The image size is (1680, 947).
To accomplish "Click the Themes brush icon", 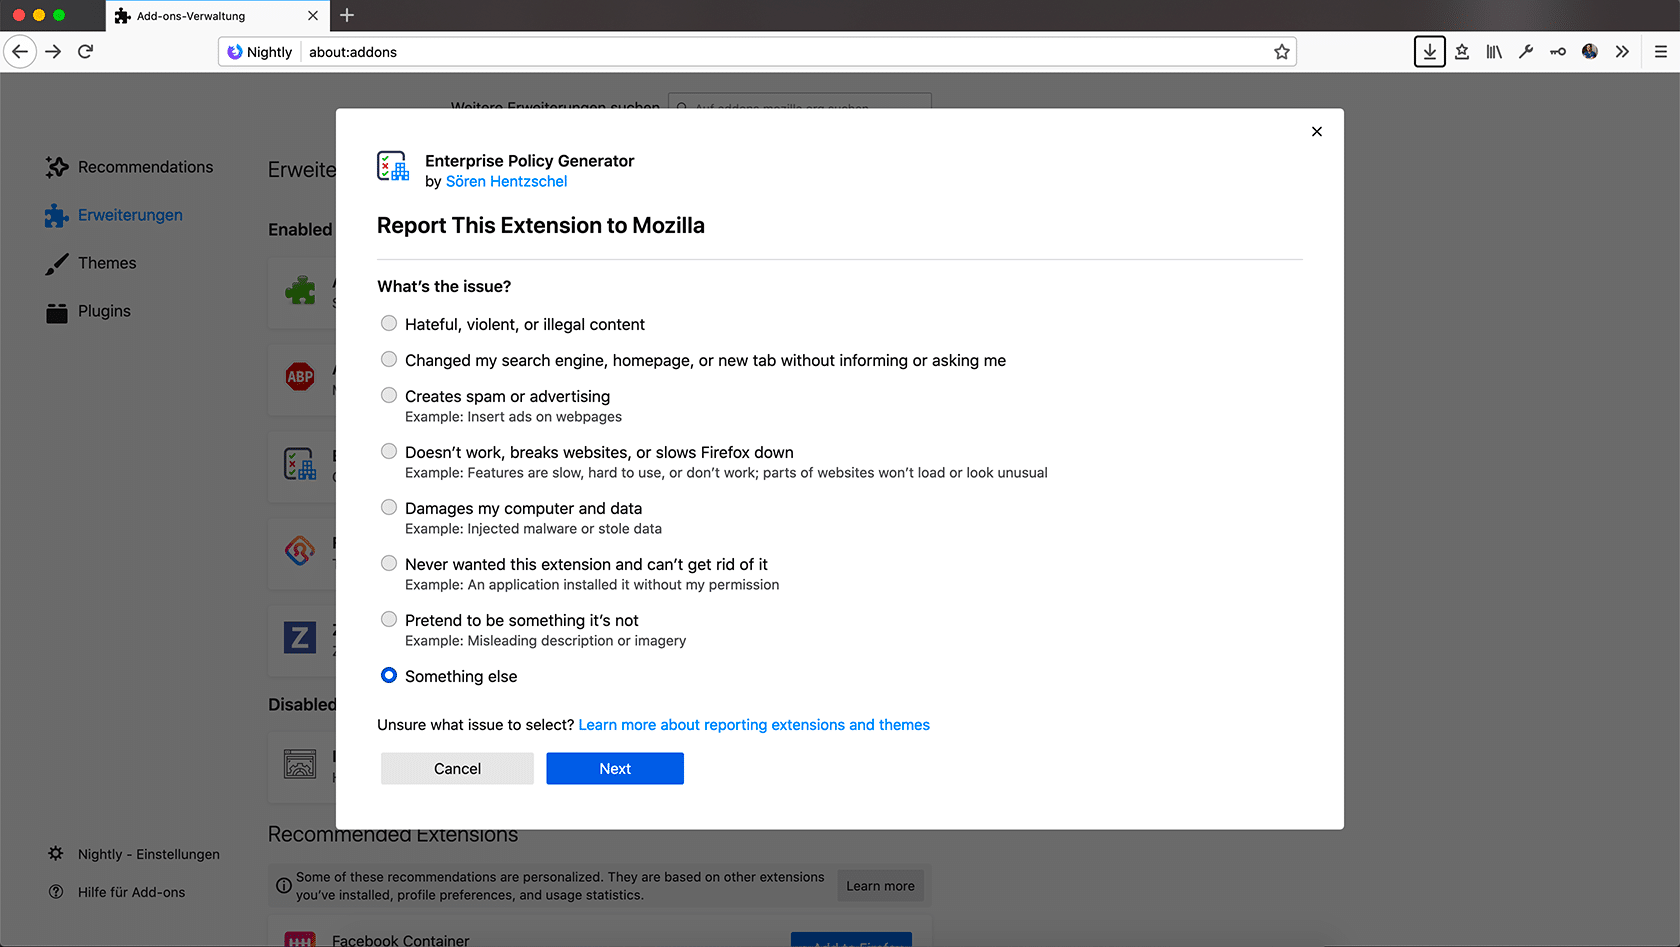I will [57, 263].
